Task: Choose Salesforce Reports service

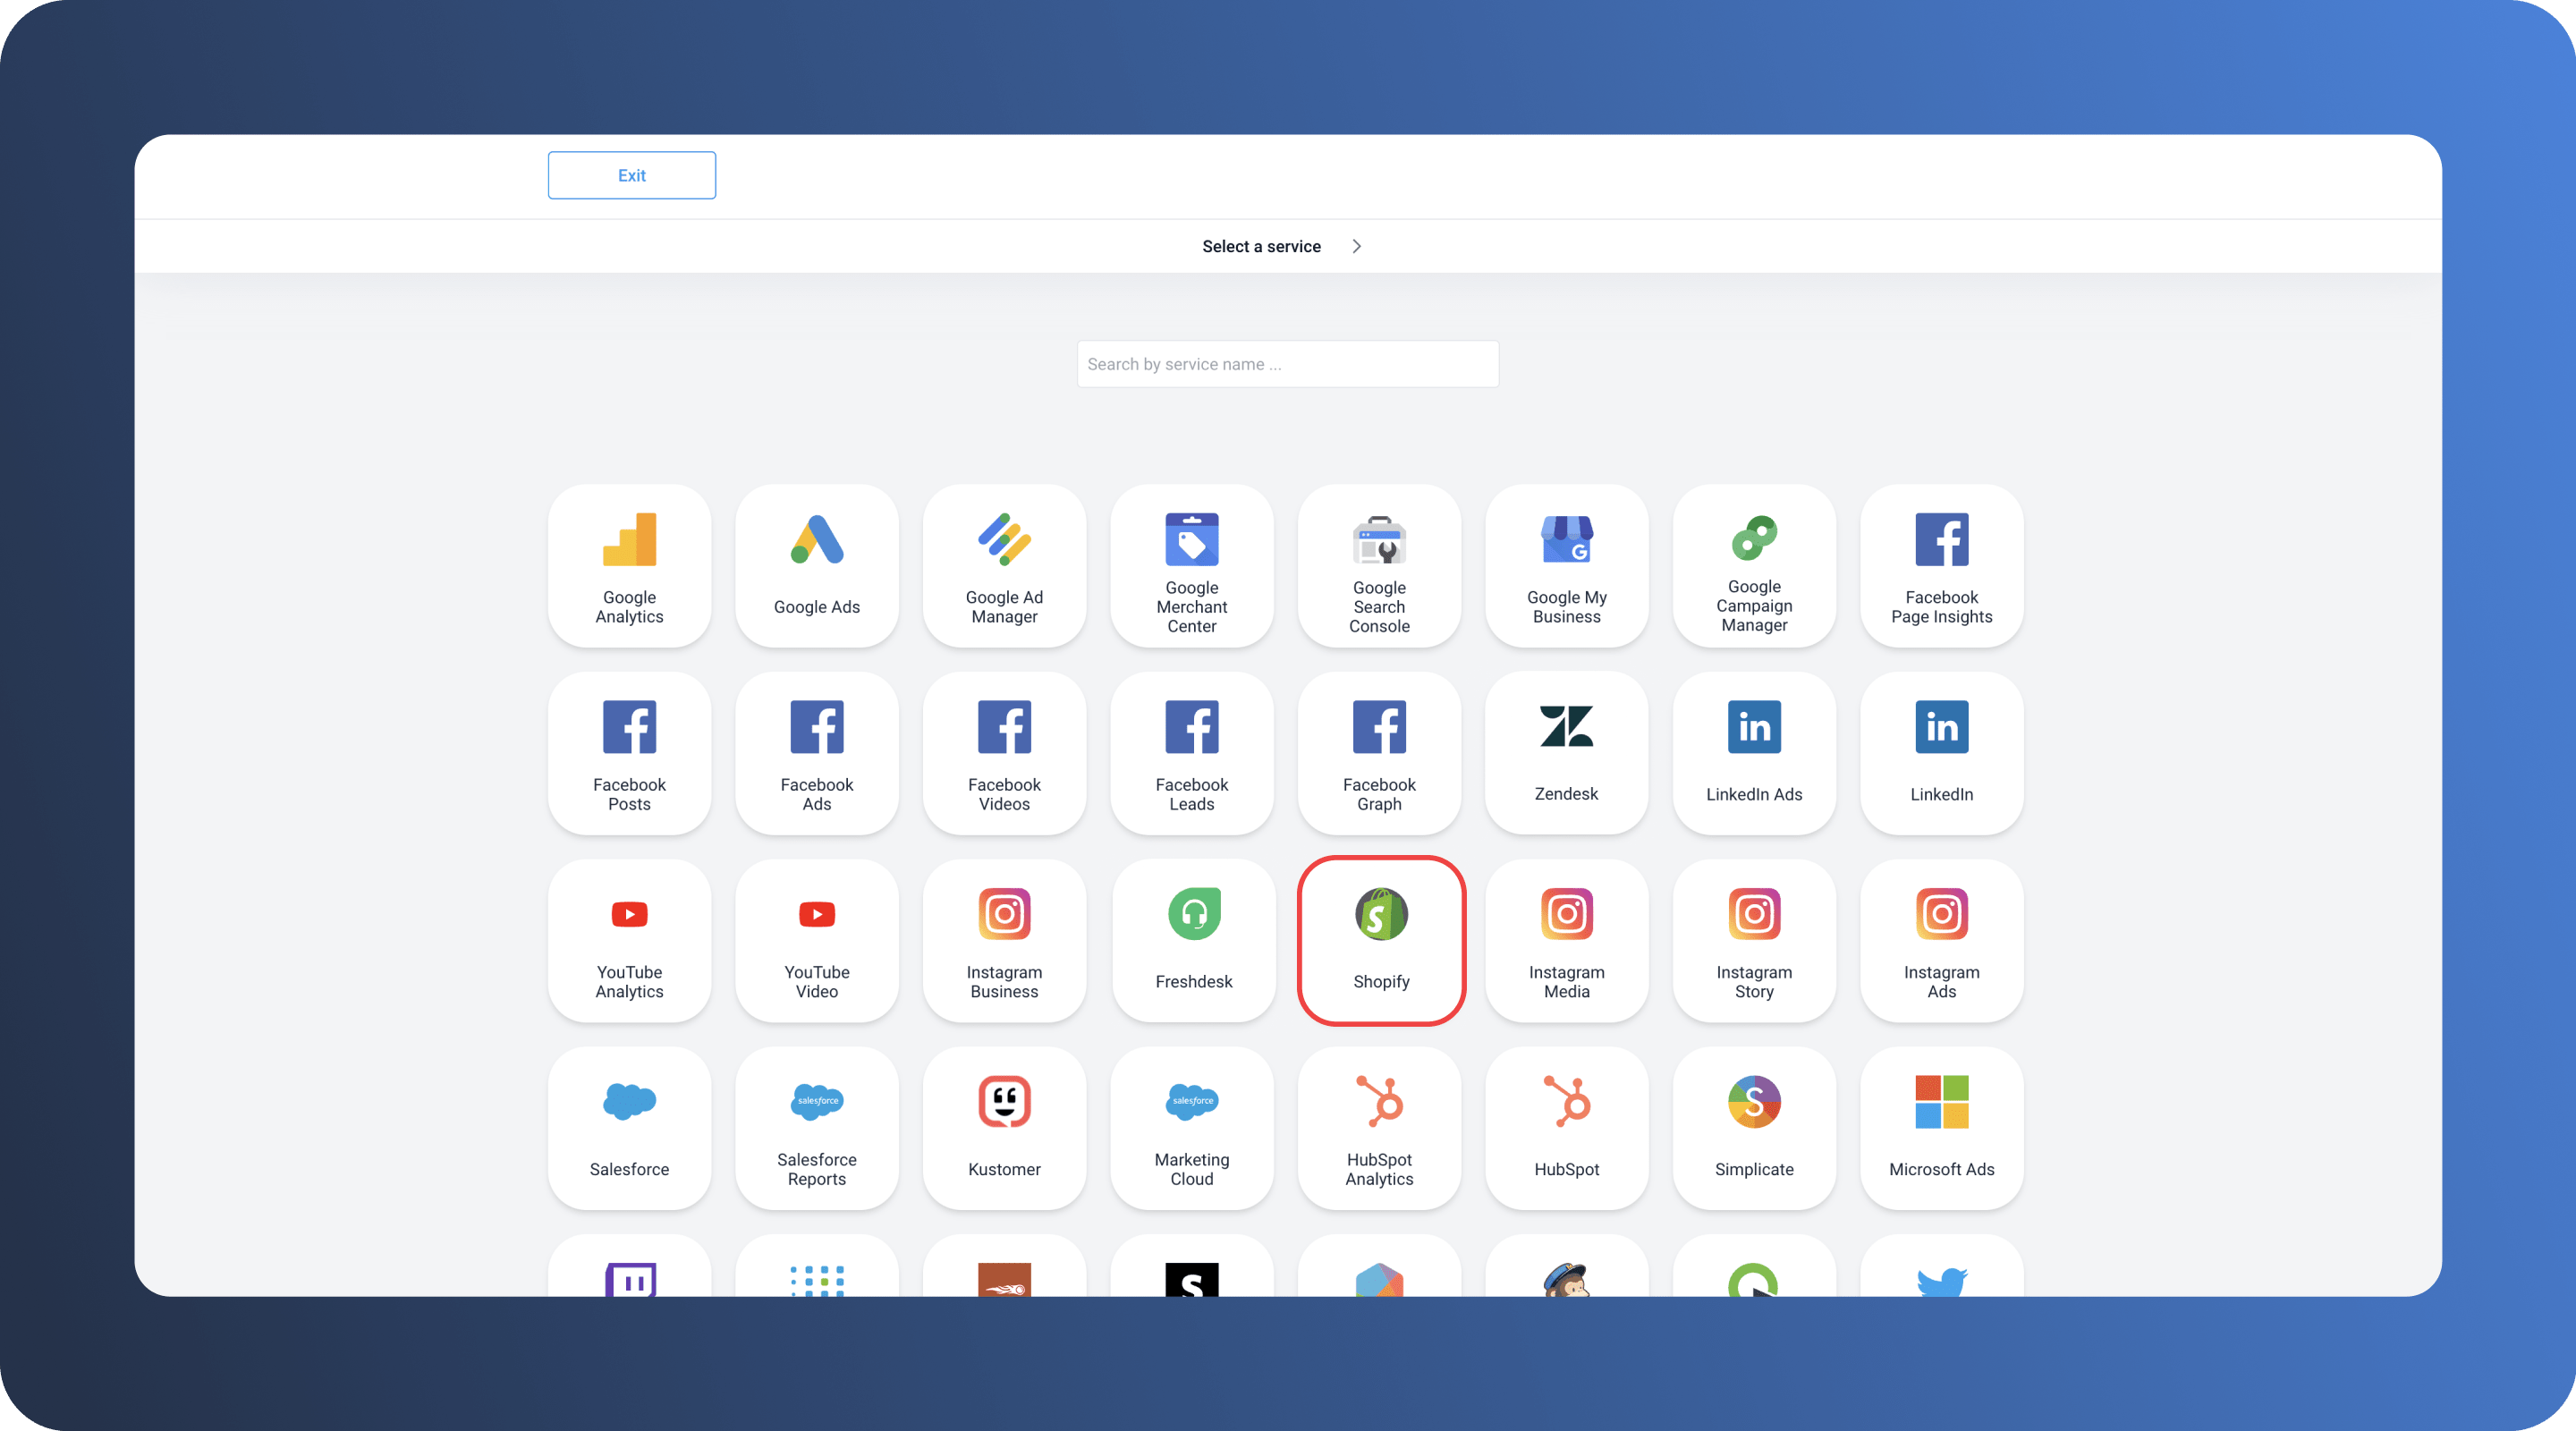Action: pos(817,1128)
